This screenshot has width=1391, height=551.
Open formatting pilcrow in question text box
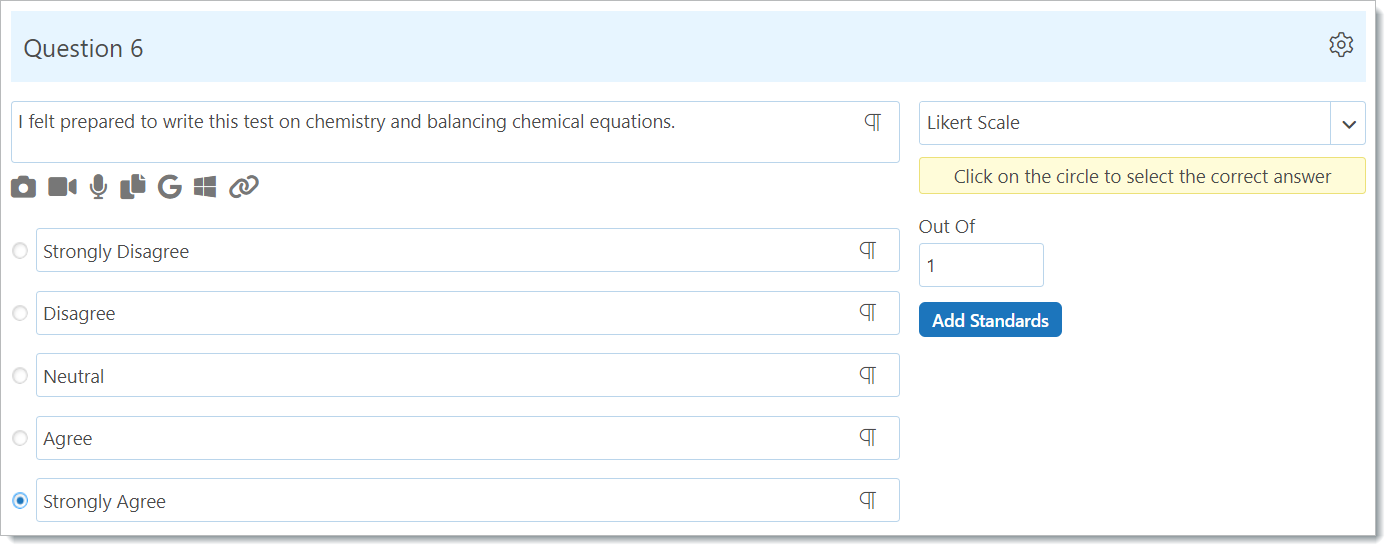[x=873, y=122]
